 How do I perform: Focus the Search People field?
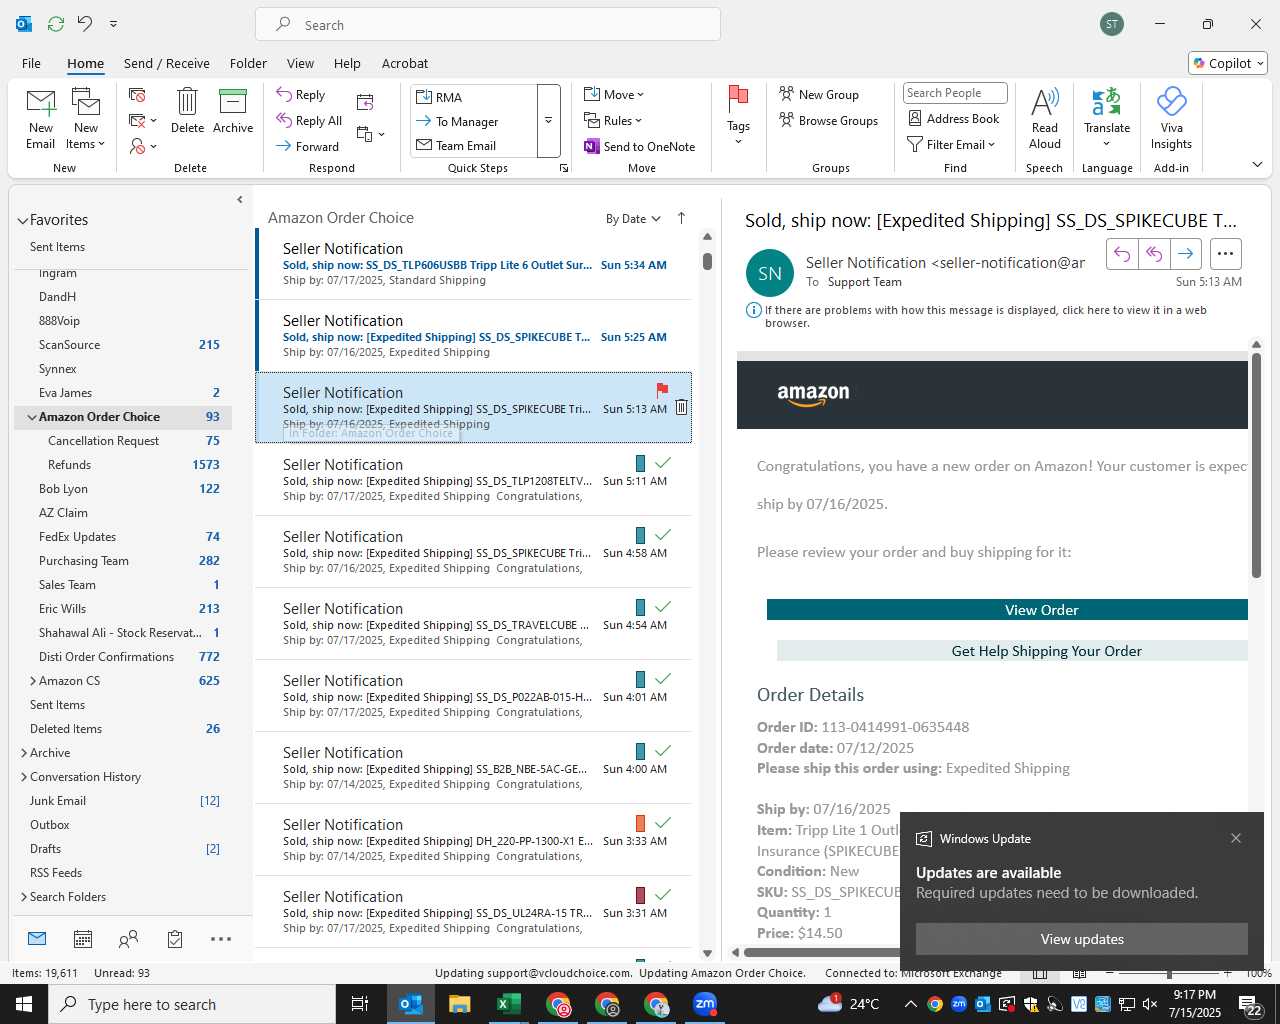955,93
